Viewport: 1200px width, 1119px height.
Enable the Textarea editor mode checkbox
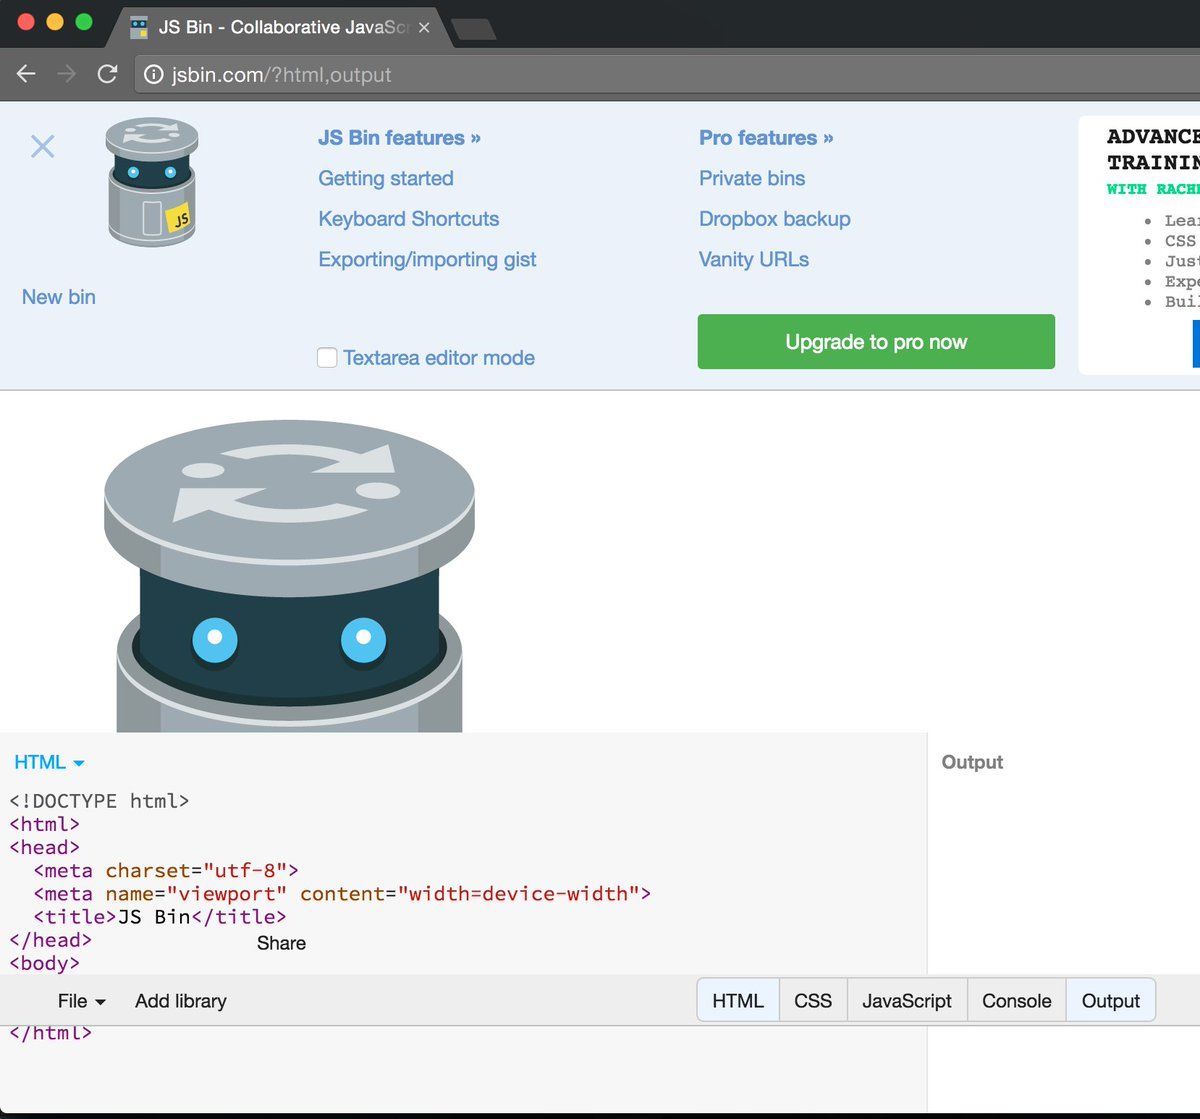pyautogui.click(x=327, y=357)
